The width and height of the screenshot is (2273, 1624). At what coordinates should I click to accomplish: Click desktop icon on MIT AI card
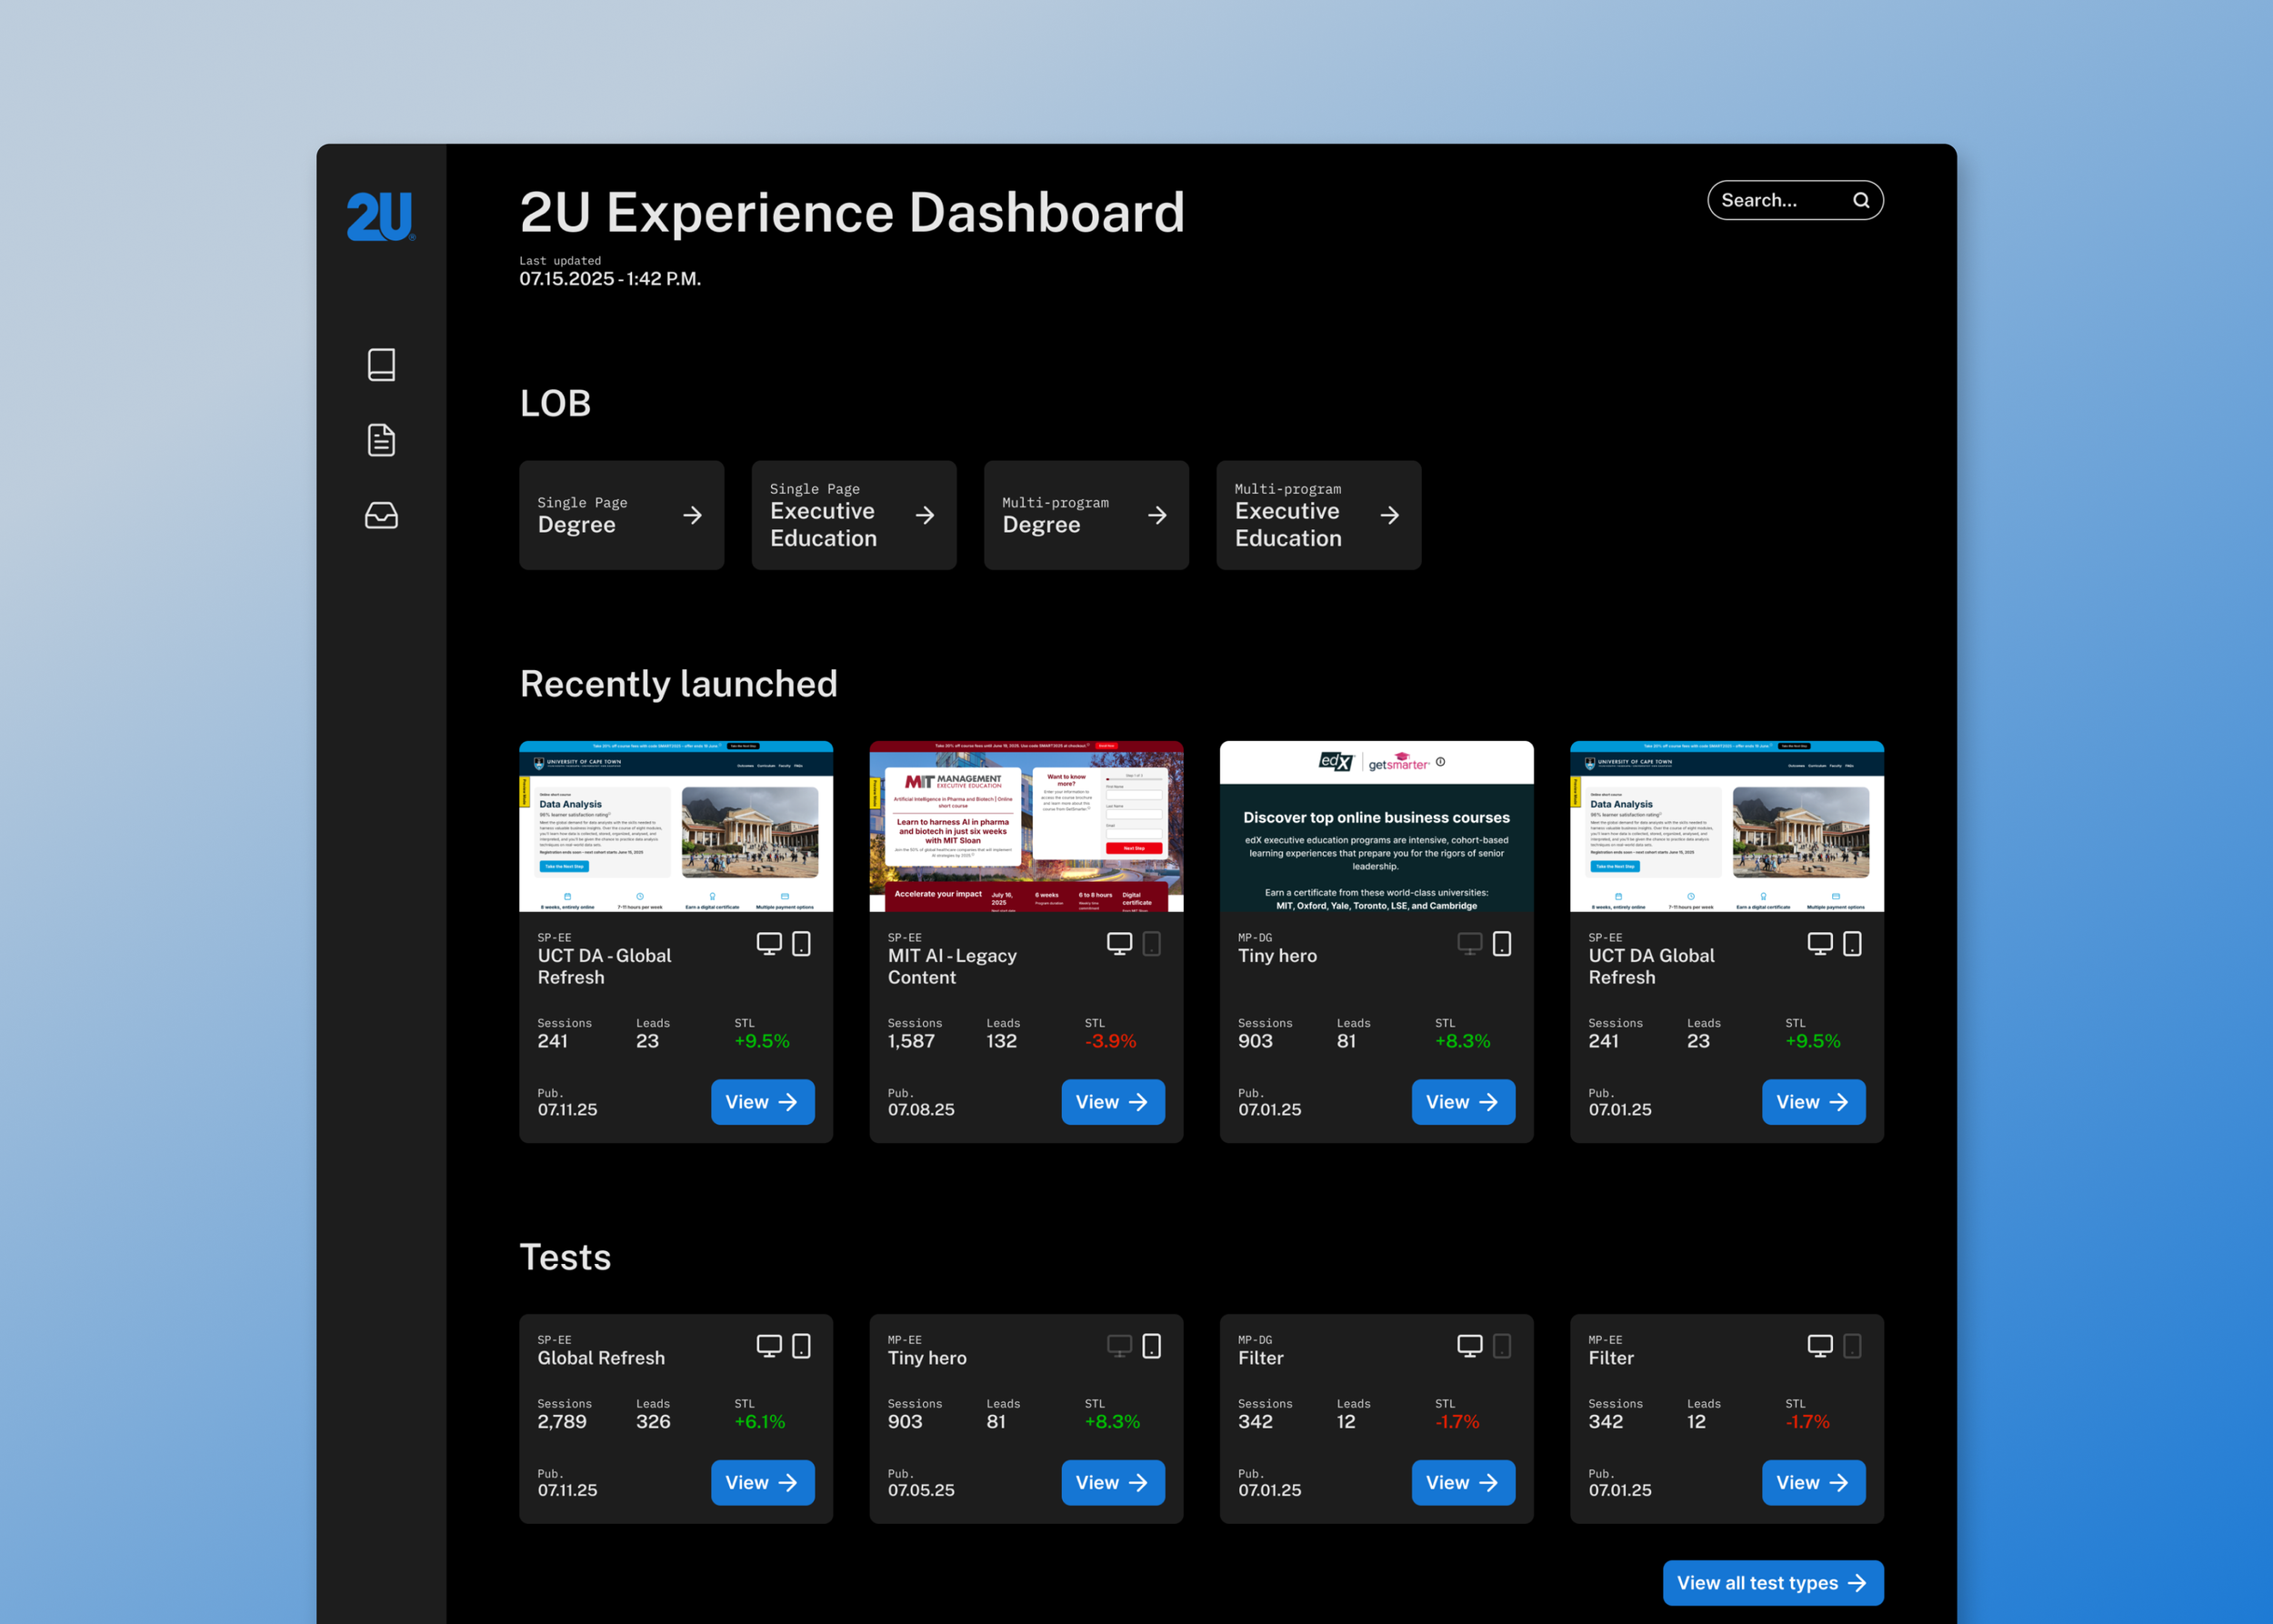click(x=1119, y=944)
